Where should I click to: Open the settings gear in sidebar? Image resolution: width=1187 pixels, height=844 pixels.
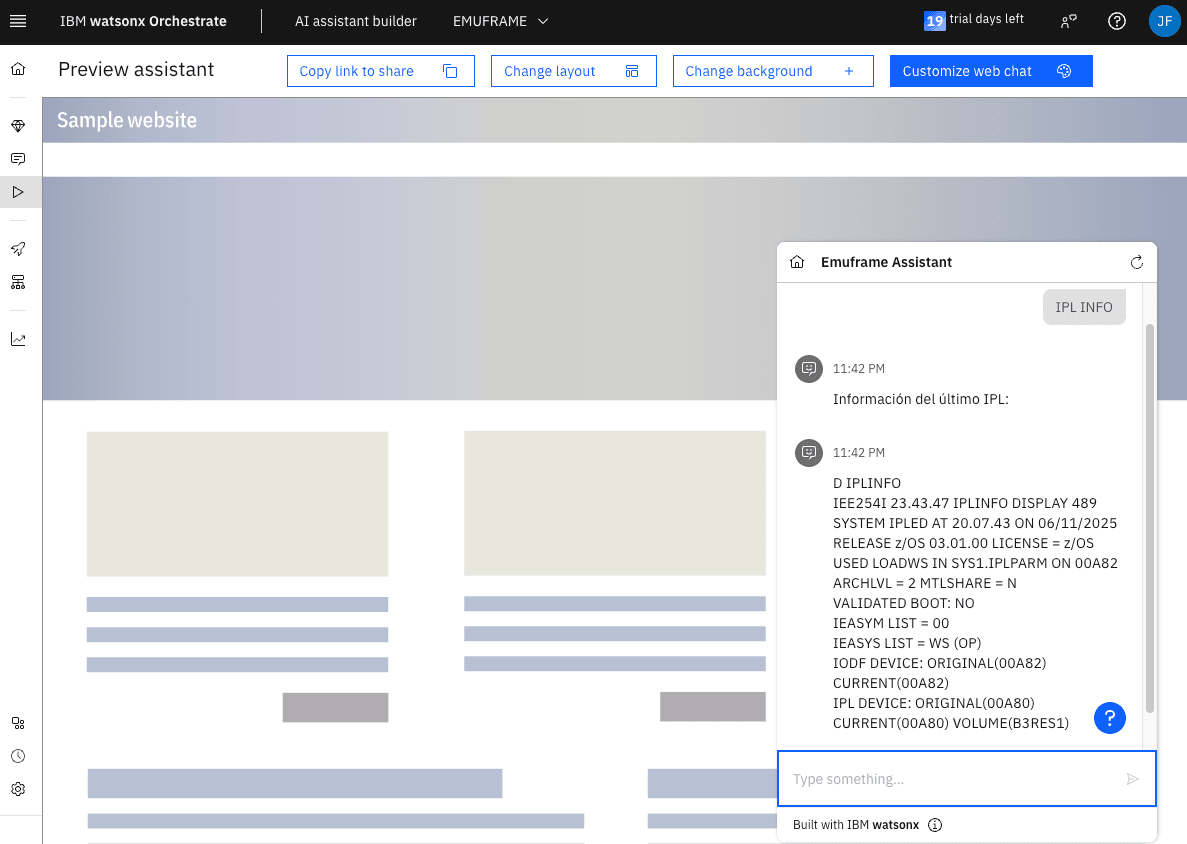(18, 789)
